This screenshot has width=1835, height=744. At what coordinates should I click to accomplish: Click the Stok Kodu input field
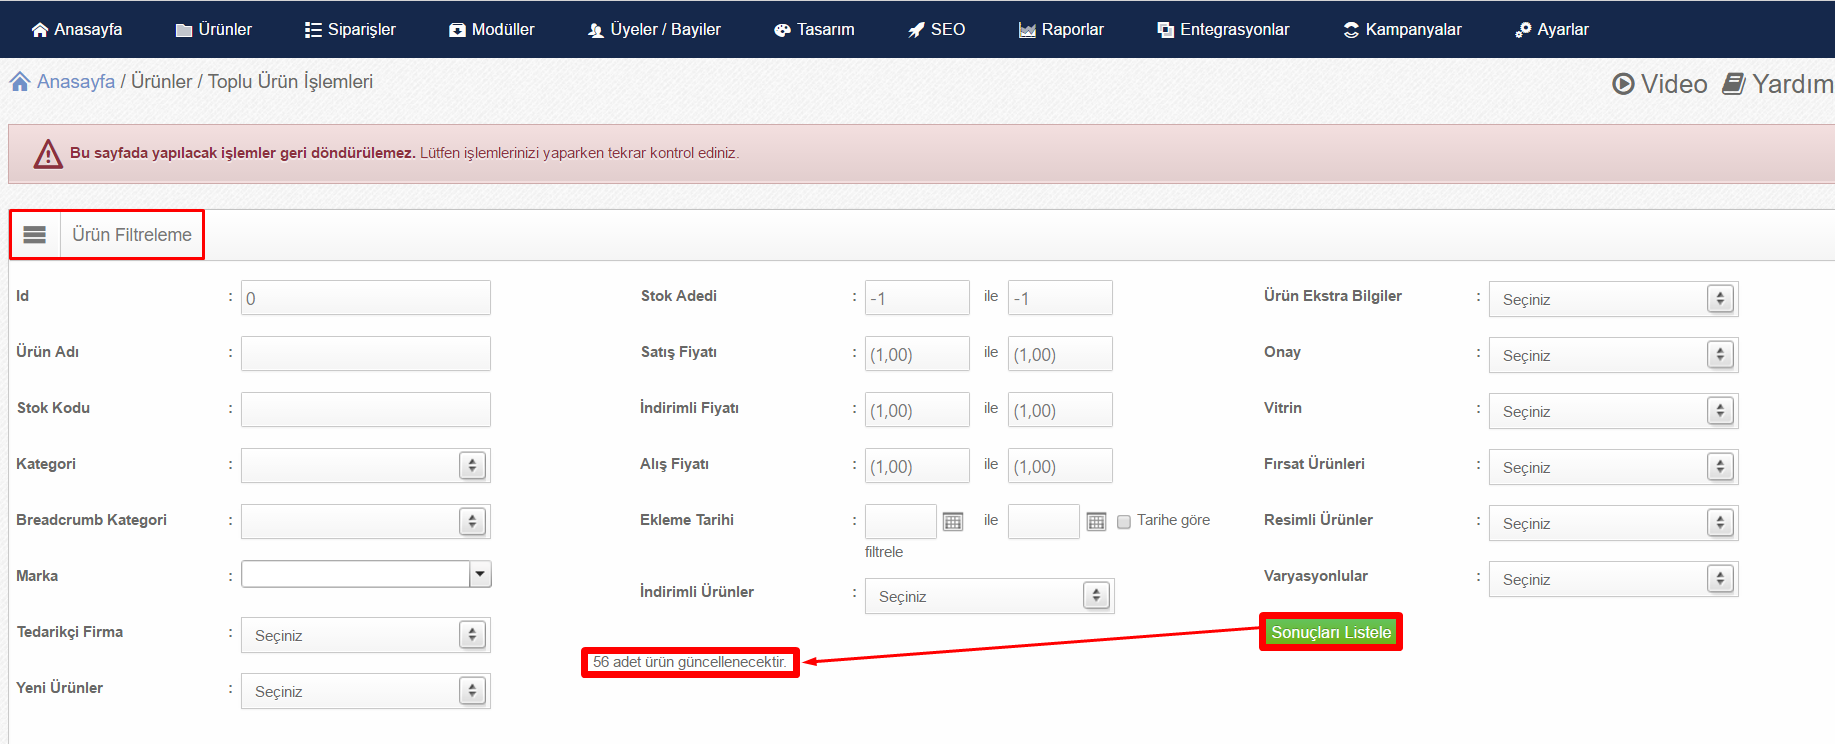(366, 410)
